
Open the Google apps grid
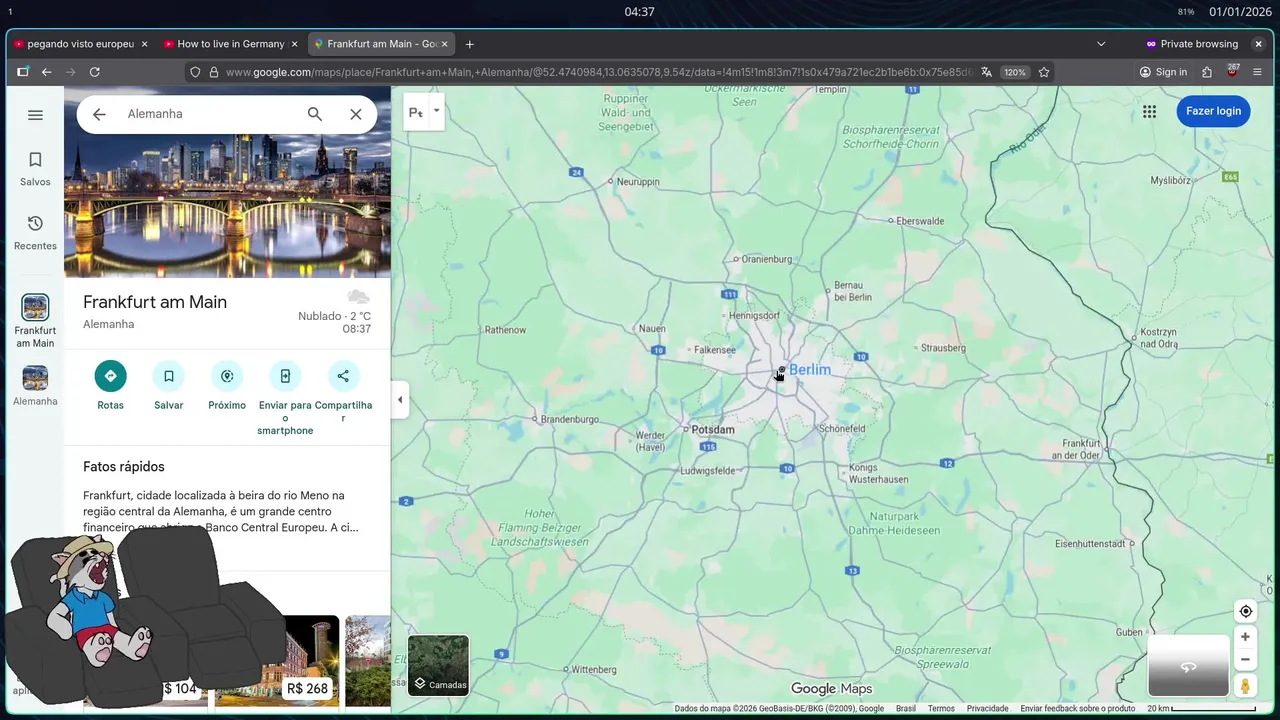coord(1149,111)
